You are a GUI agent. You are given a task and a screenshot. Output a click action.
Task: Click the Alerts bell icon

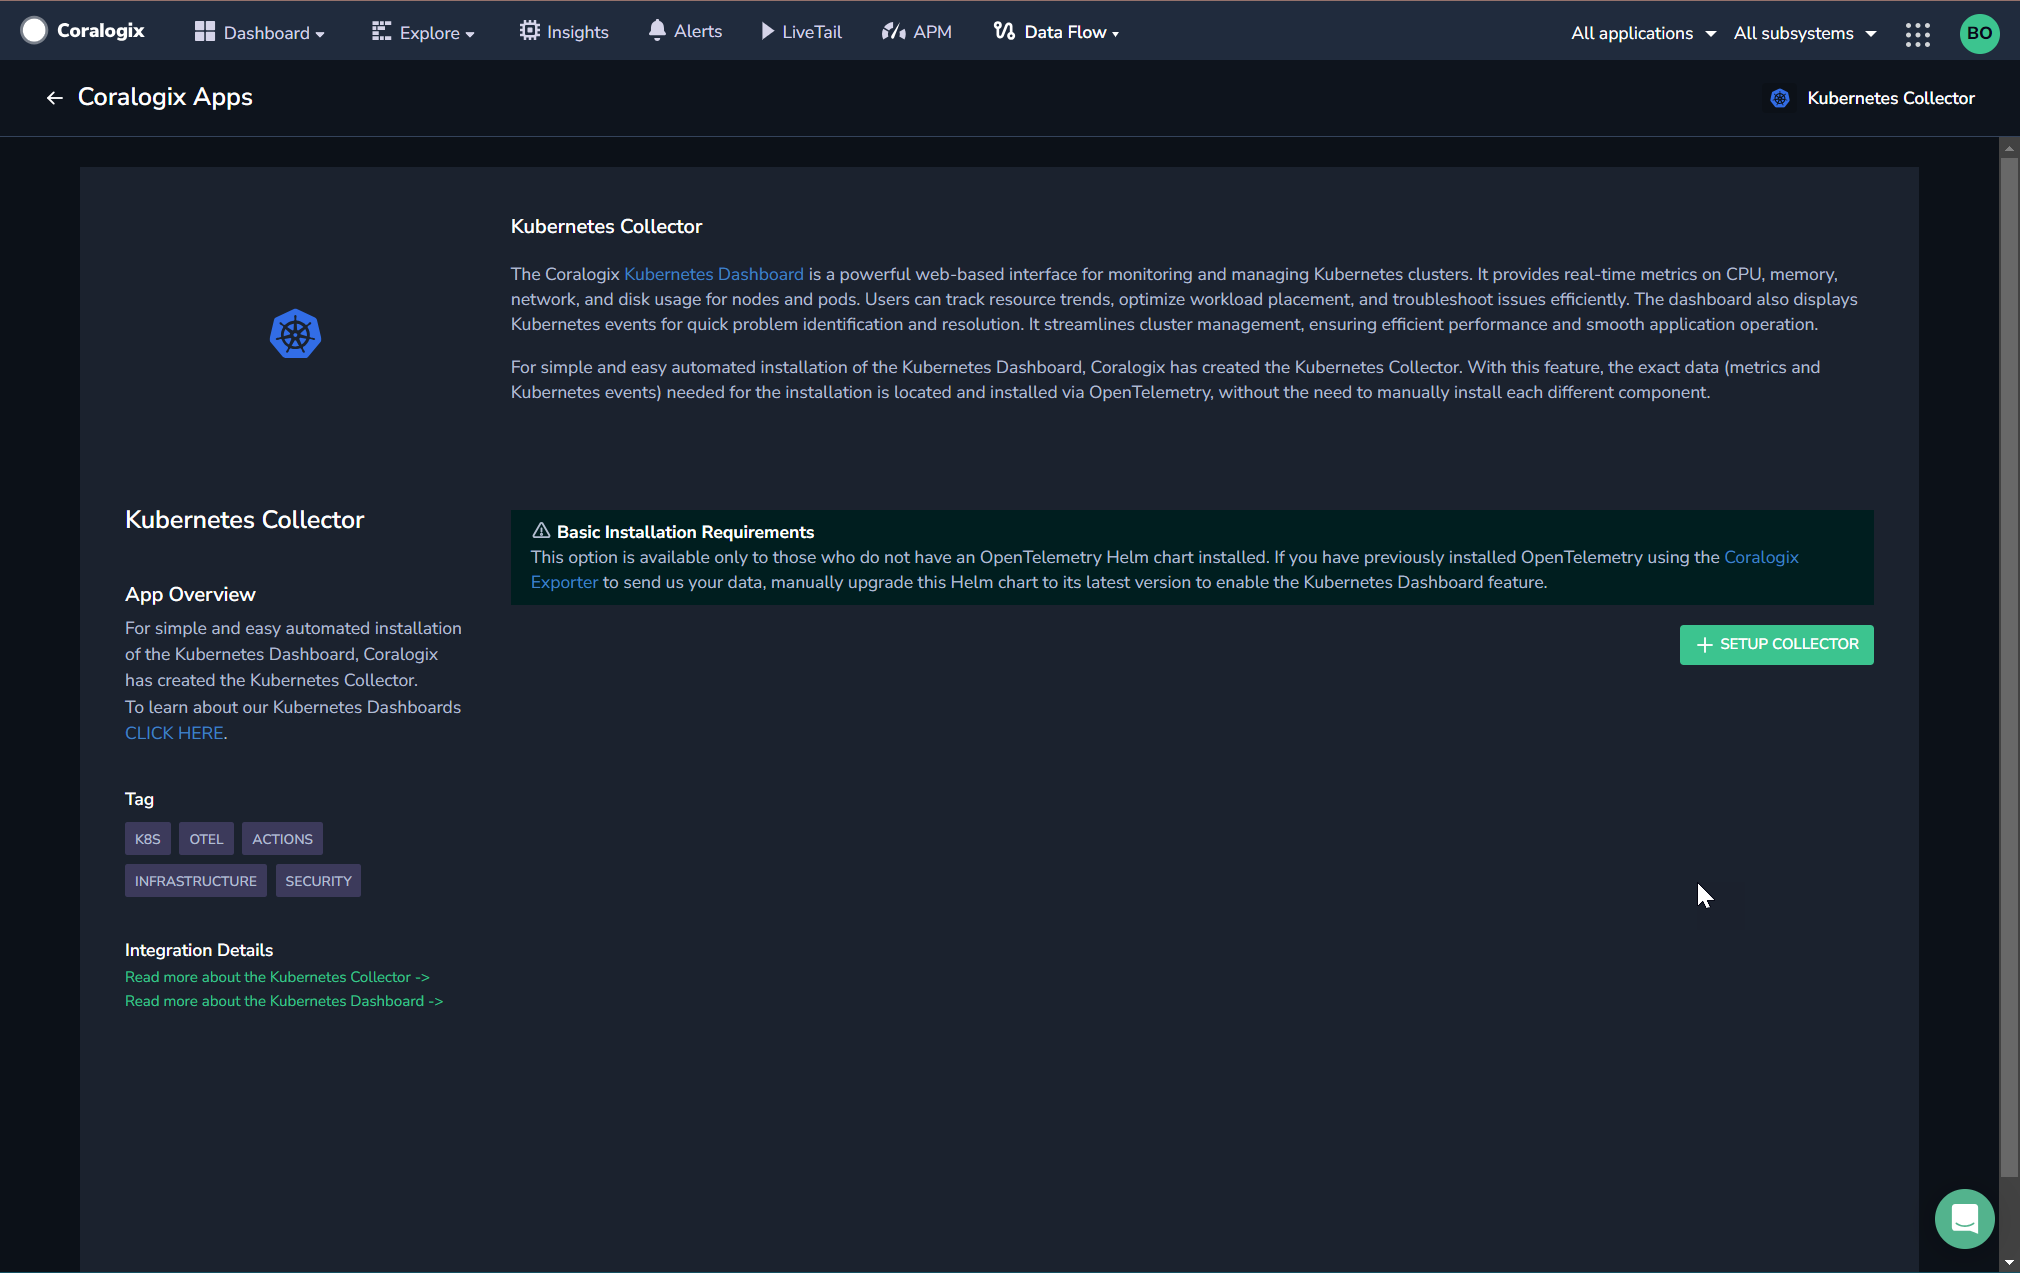(657, 30)
